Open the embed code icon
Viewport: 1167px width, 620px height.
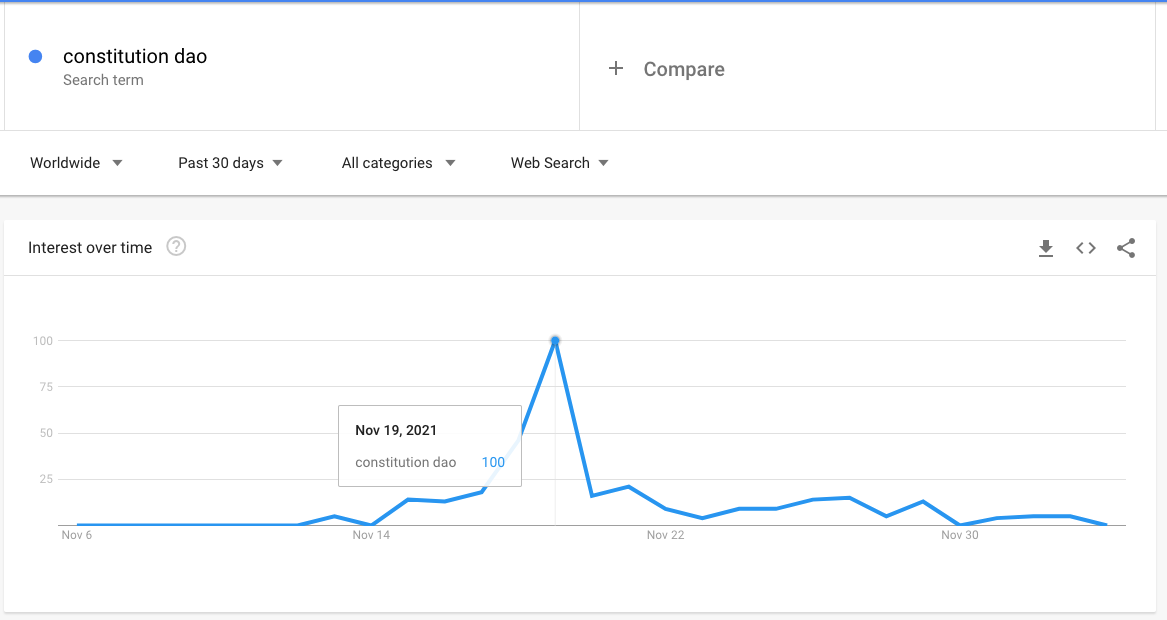[1086, 248]
